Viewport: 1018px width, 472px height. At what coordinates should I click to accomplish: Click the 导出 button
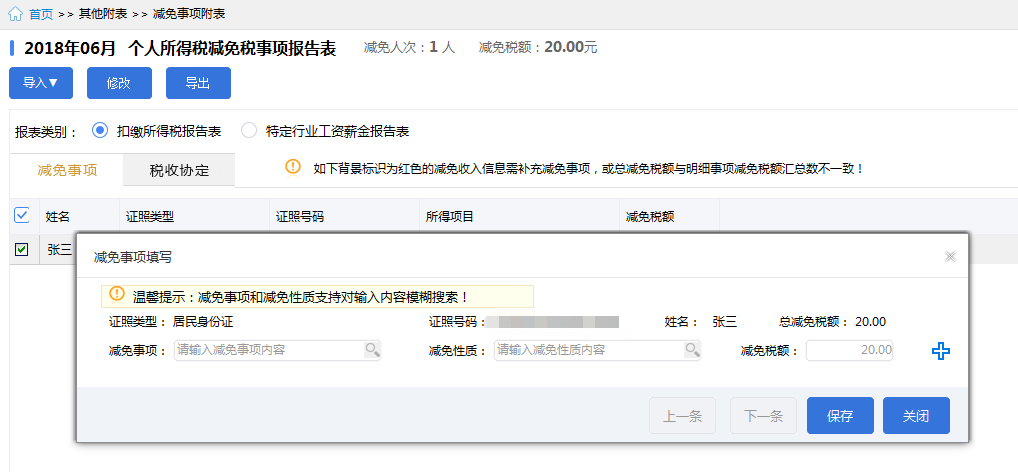[x=198, y=83]
